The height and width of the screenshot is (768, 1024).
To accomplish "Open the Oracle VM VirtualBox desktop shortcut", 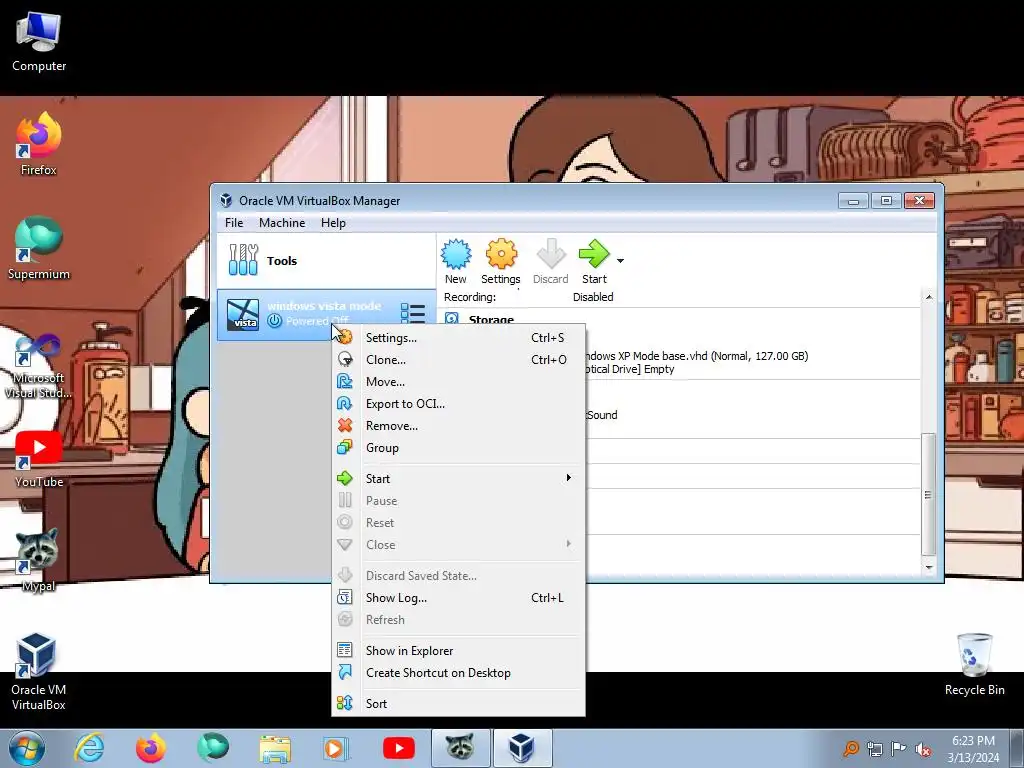I will point(39,671).
